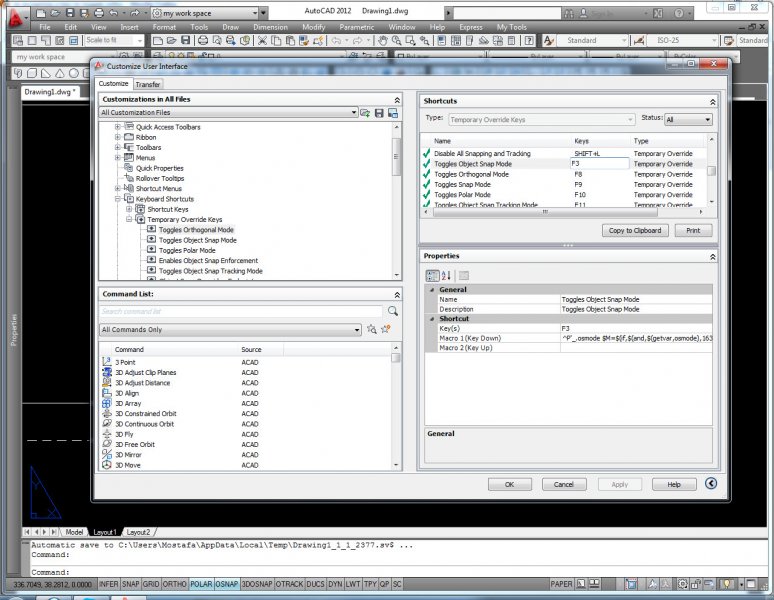Open the All Commands Only filter dropdown
The width and height of the screenshot is (774, 600).
tap(230, 329)
